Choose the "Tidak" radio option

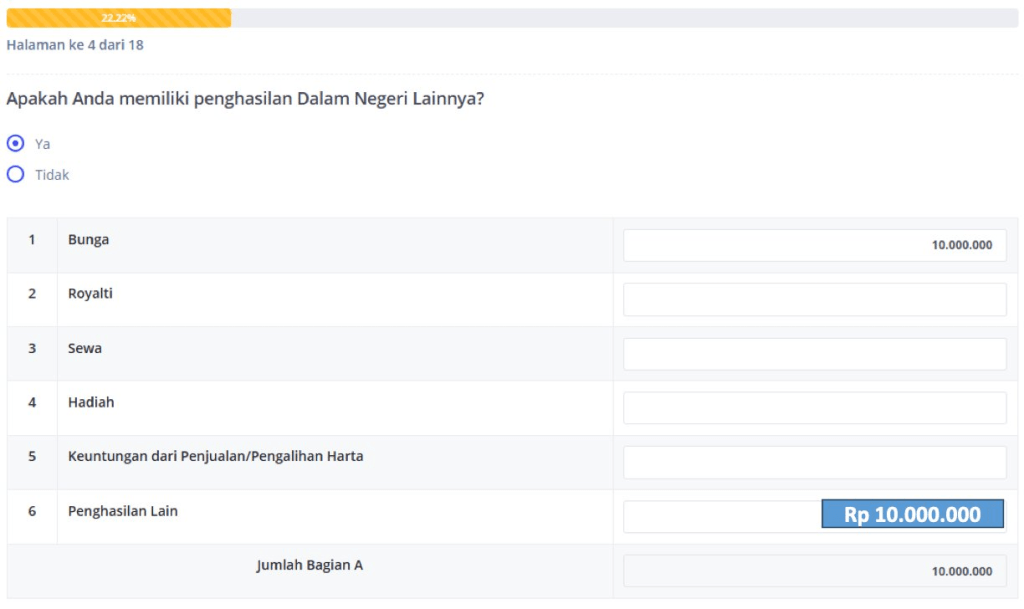point(15,174)
